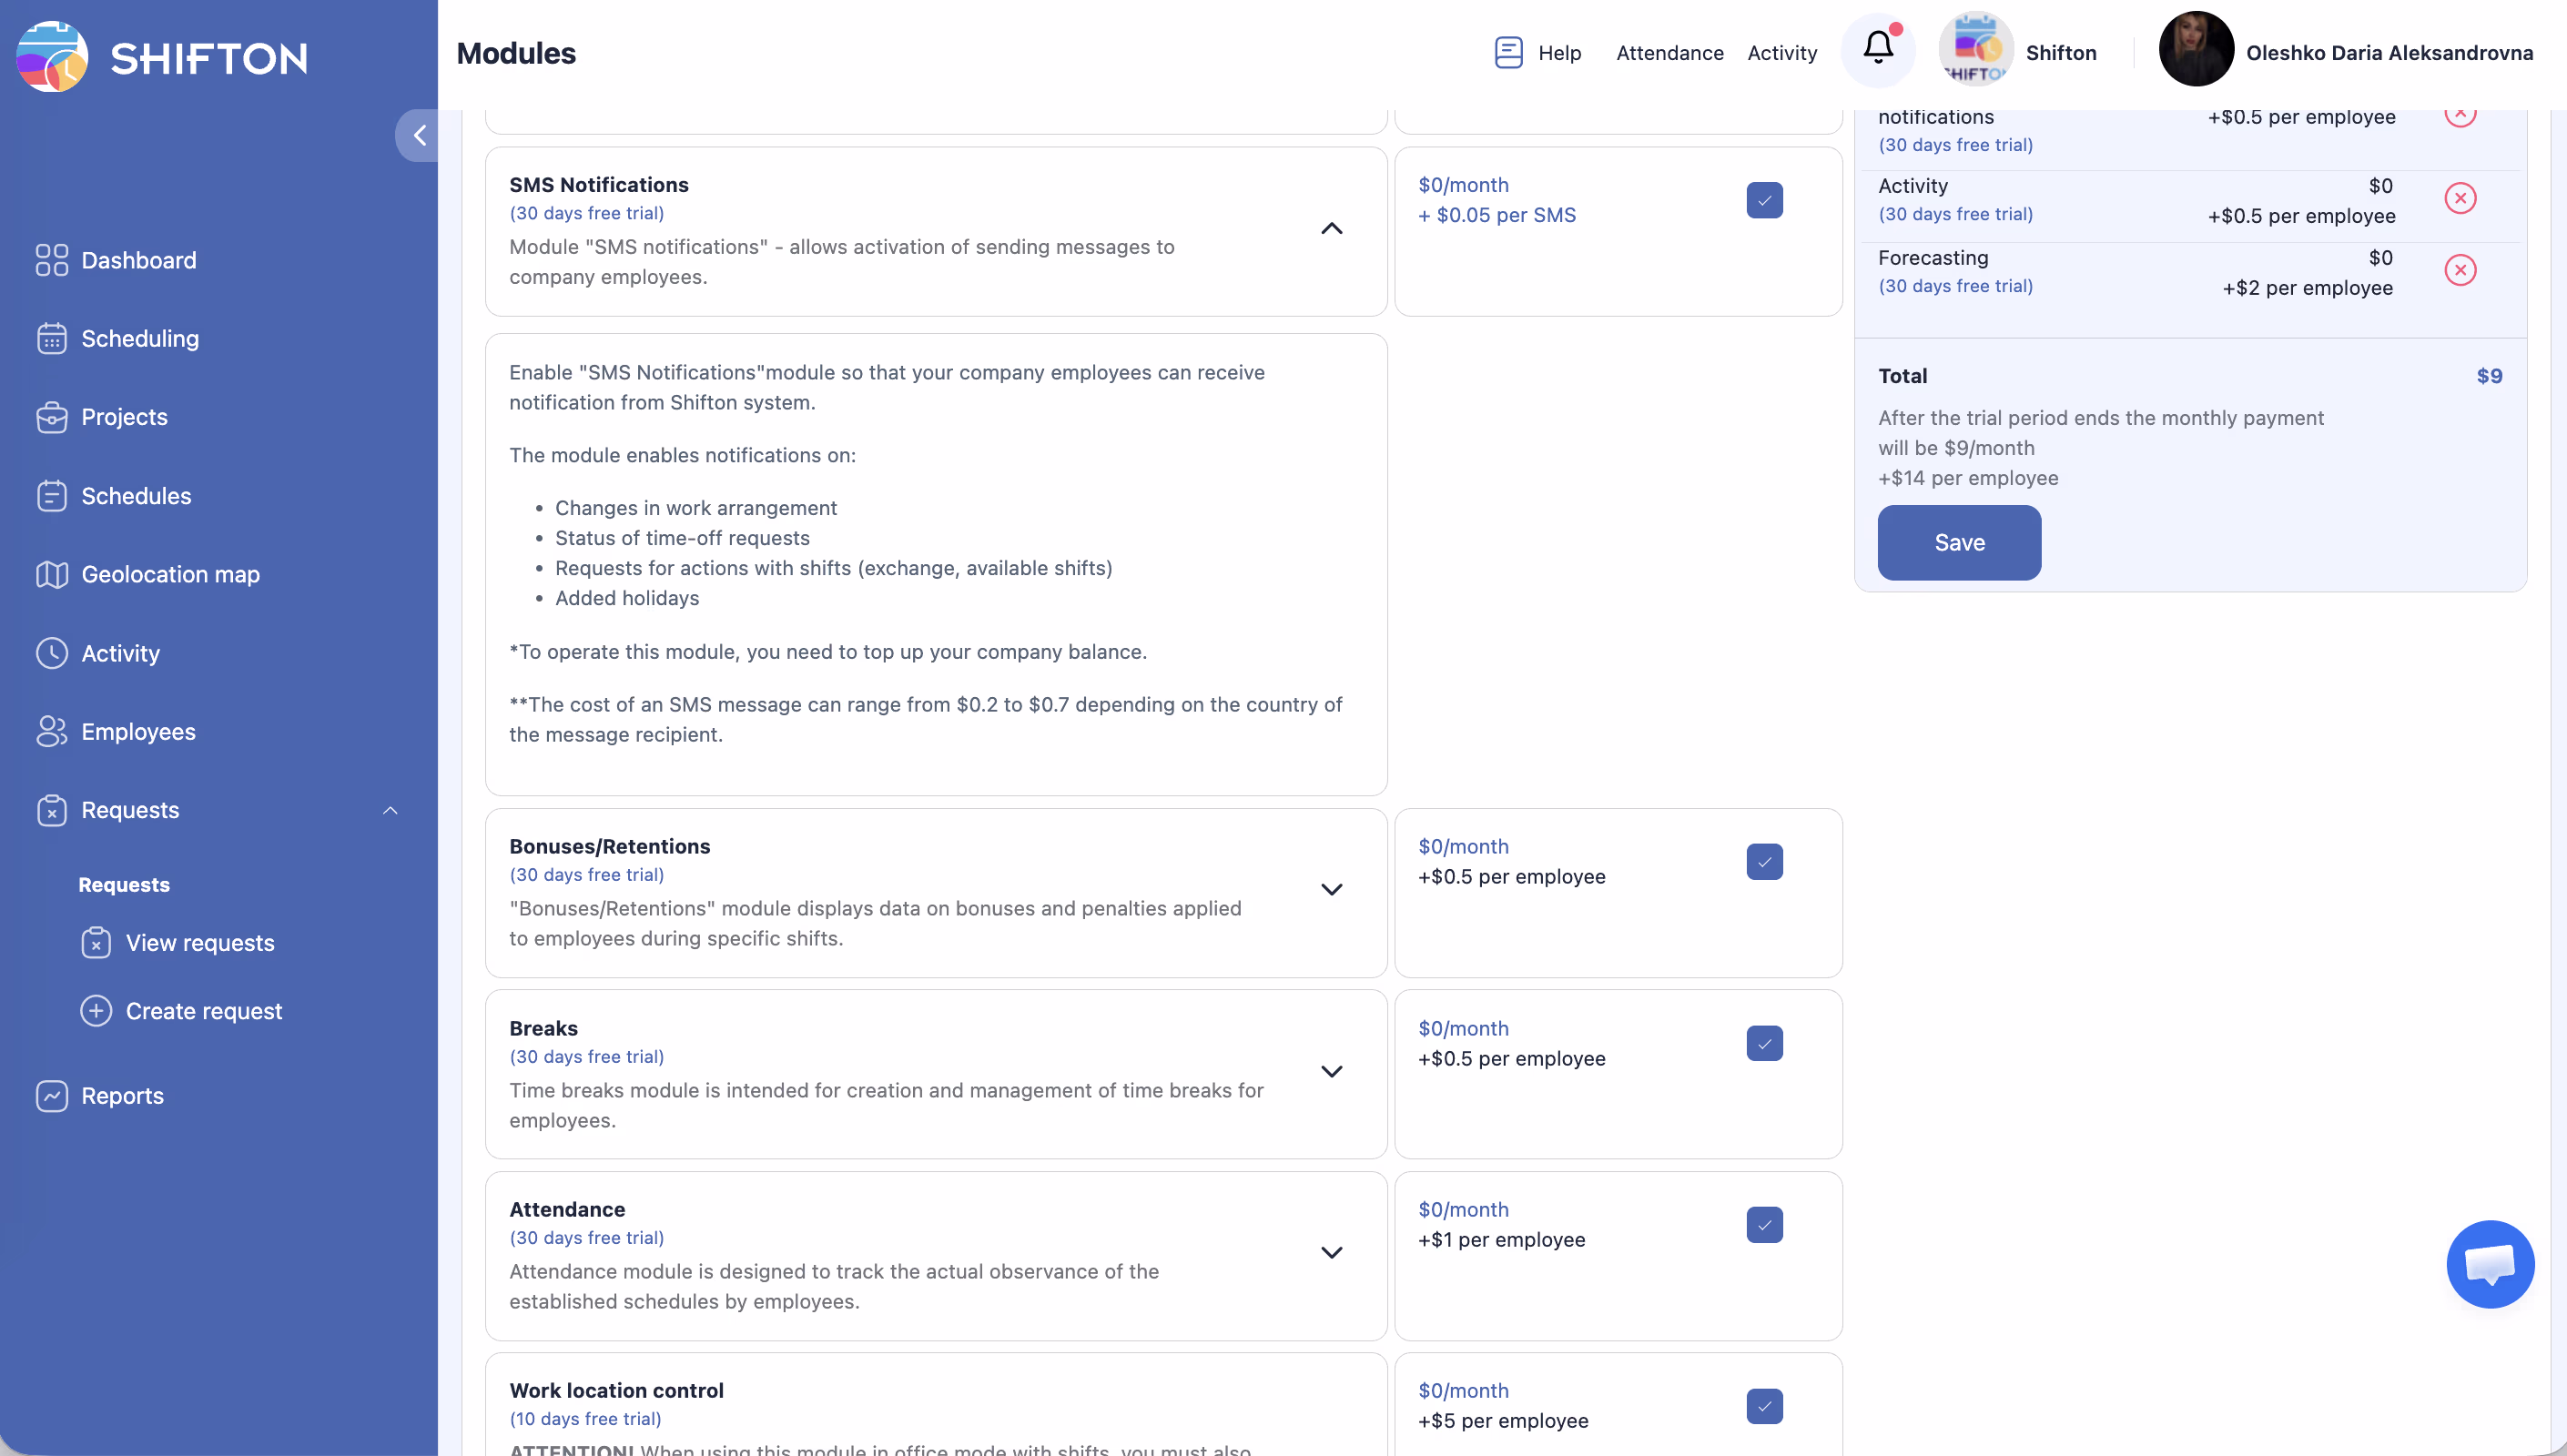Uncheck the SMS Notifications module checkbox
The height and width of the screenshot is (1456, 2567).
pyautogui.click(x=1764, y=200)
